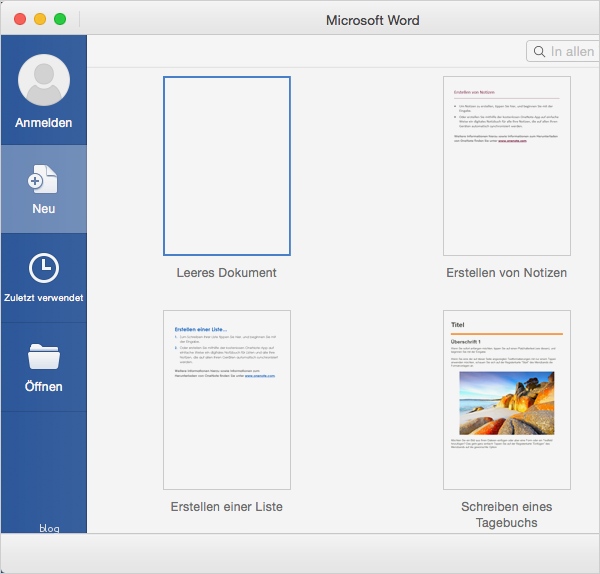The image size is (600, 574).
Task: Click the 'Leeres Dokument' caption
Action: tap(227, 273)
